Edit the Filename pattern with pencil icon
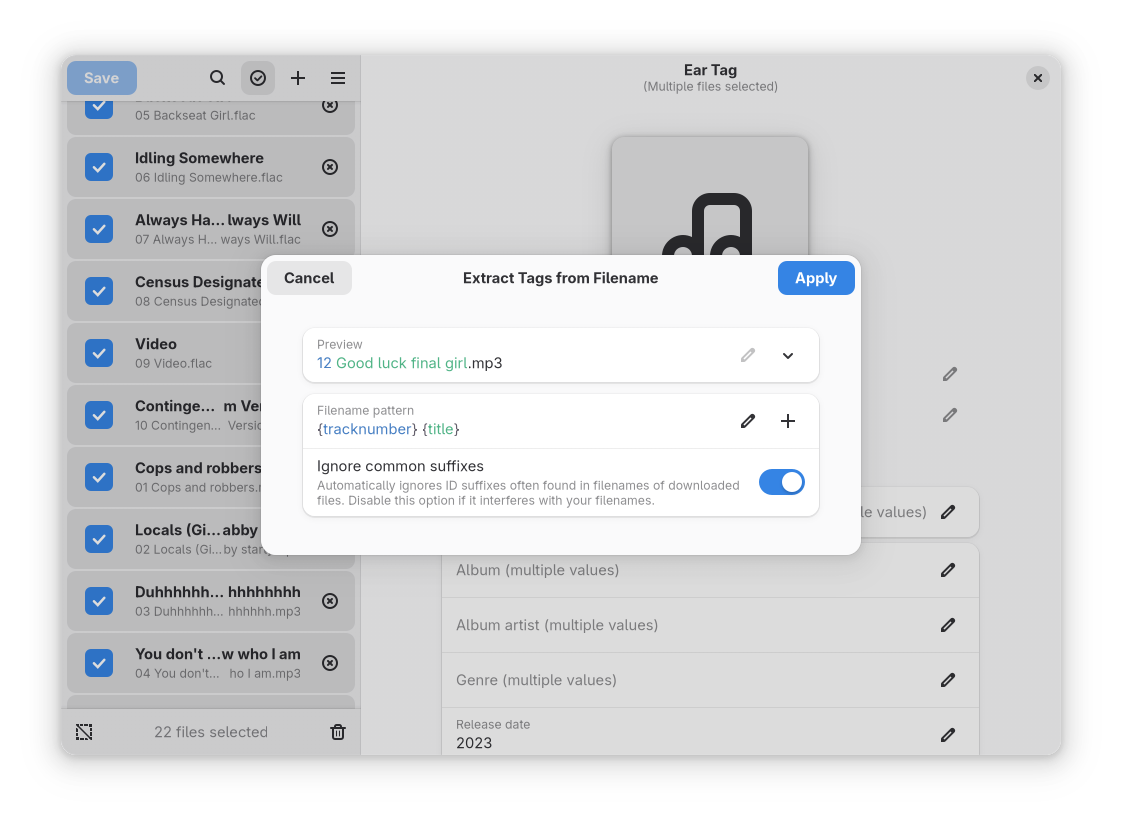The width and height of the screenshot is (1122, 822). [748, 421]
